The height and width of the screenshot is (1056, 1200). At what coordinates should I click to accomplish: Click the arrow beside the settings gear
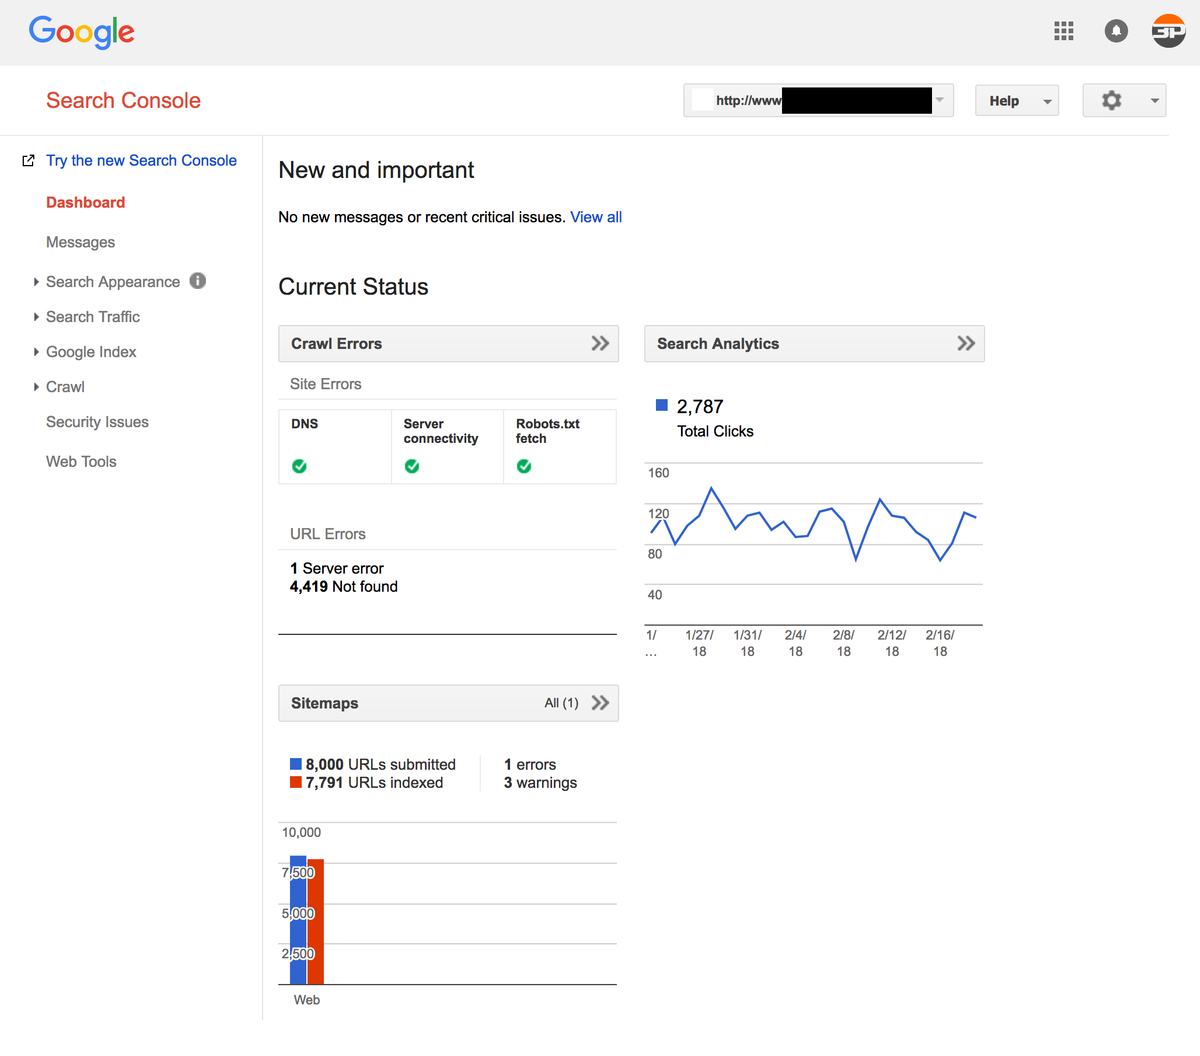pos(1154,100)
